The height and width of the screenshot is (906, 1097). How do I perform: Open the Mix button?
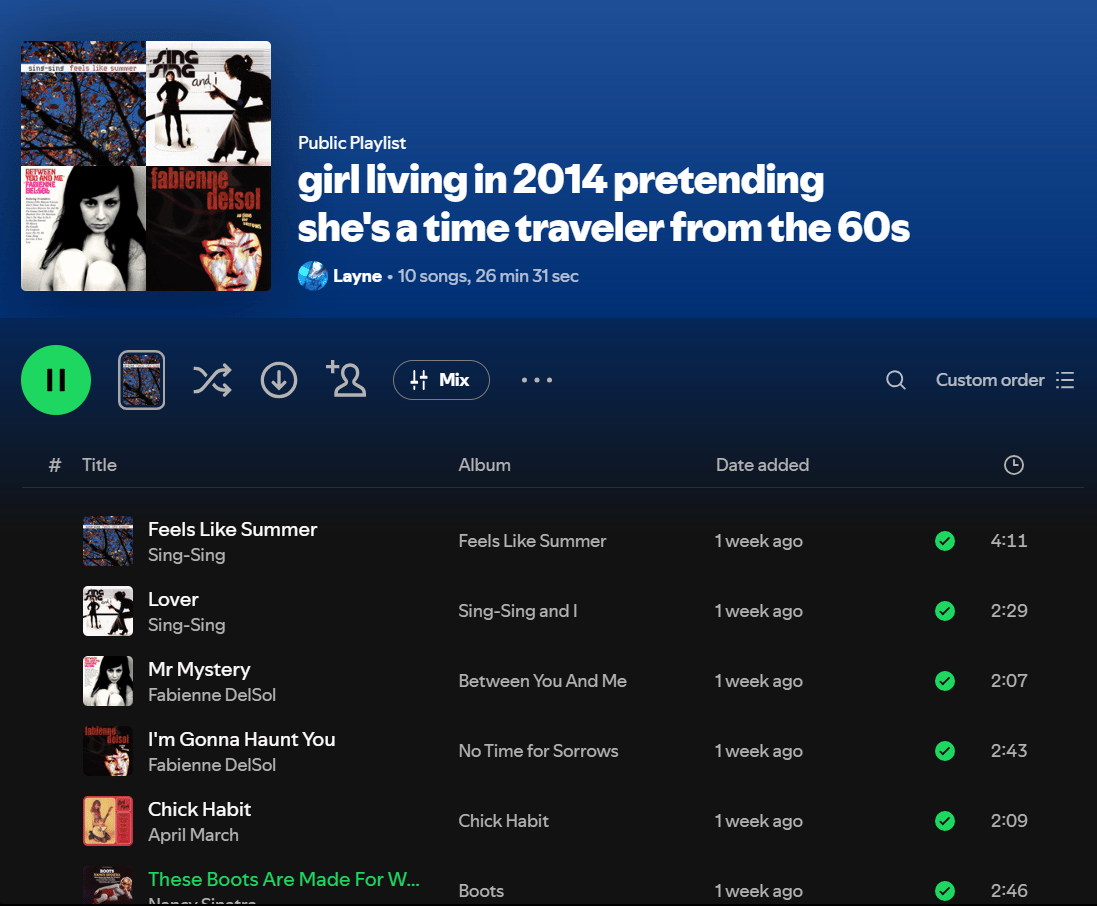pyautogui.click(x=441, y=380)
